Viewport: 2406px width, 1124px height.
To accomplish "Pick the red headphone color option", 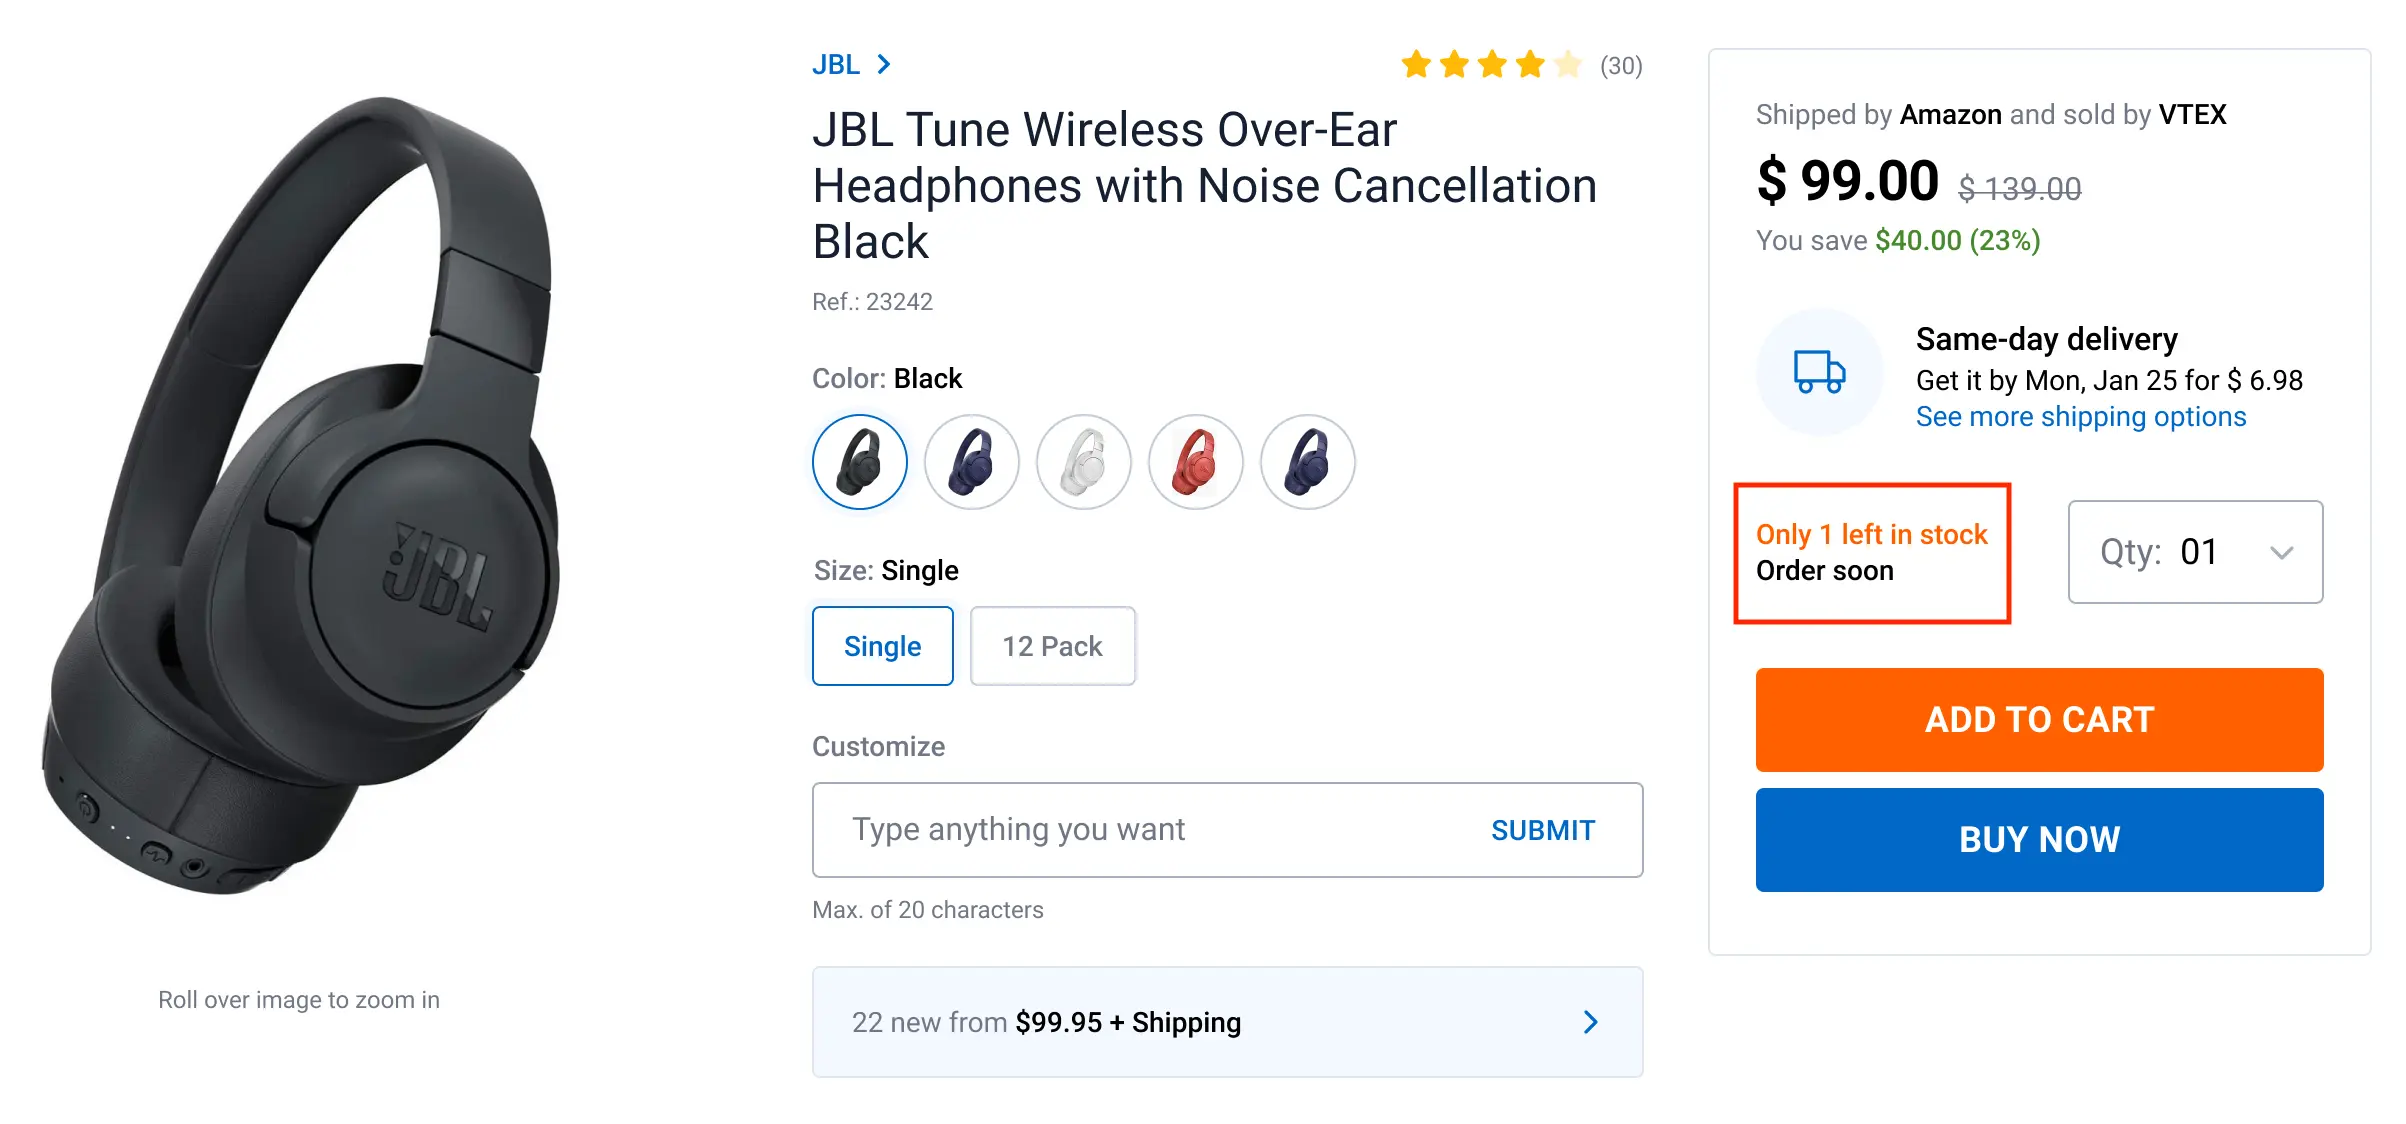I will click(1196, 462).
